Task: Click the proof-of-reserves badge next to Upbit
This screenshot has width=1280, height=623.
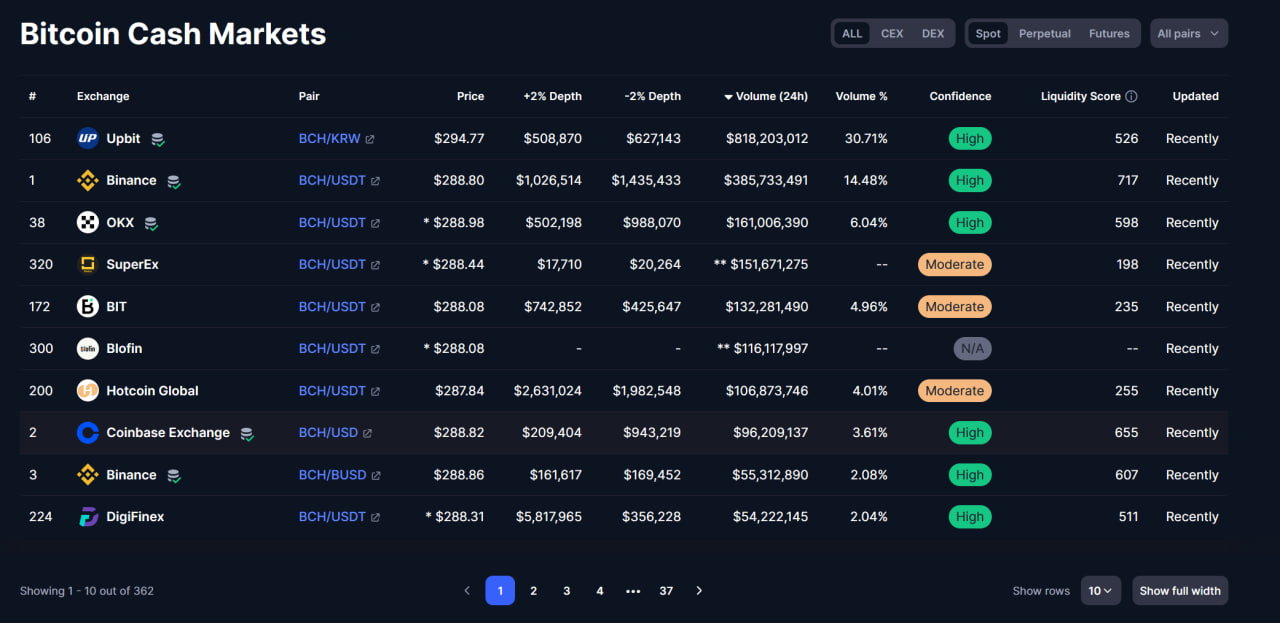Action: coord(158,140)
